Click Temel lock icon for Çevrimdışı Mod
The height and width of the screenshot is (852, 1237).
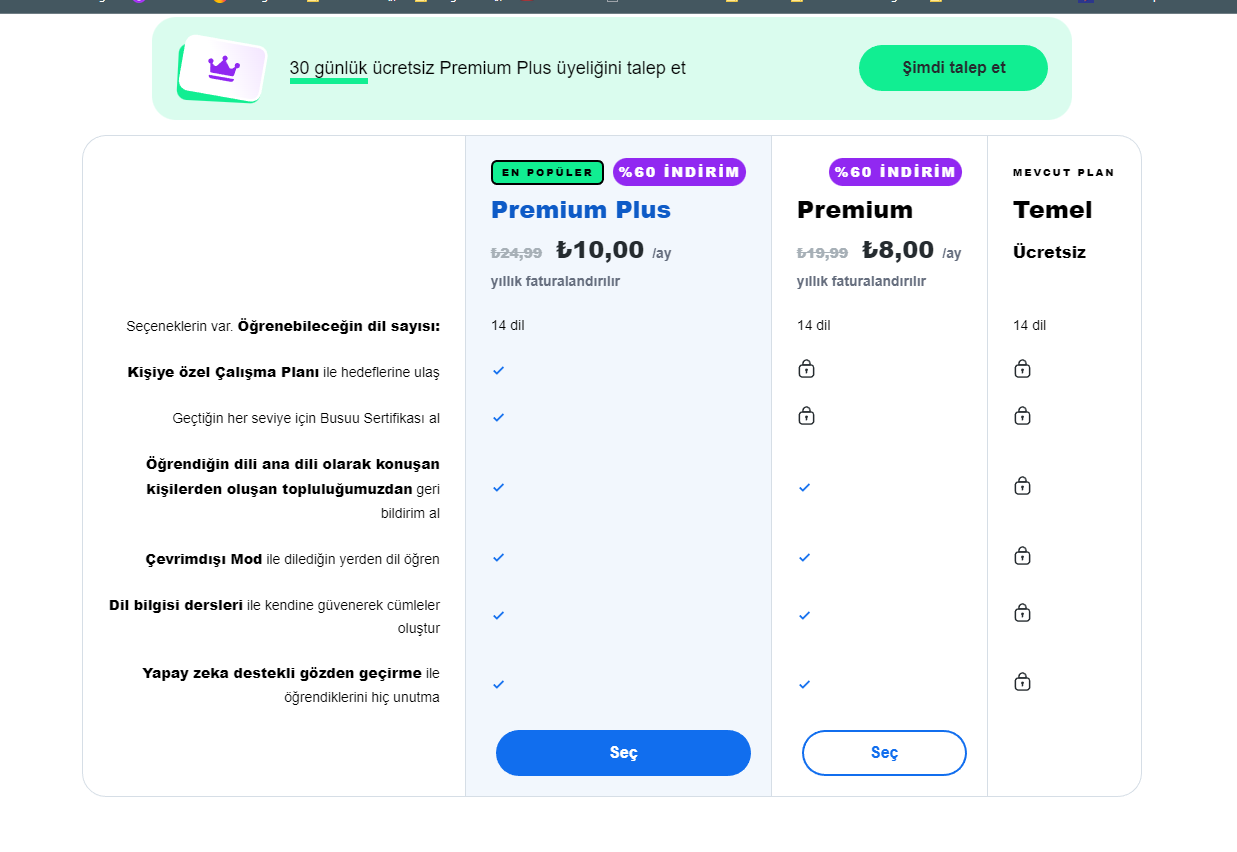pos(1022,556)
